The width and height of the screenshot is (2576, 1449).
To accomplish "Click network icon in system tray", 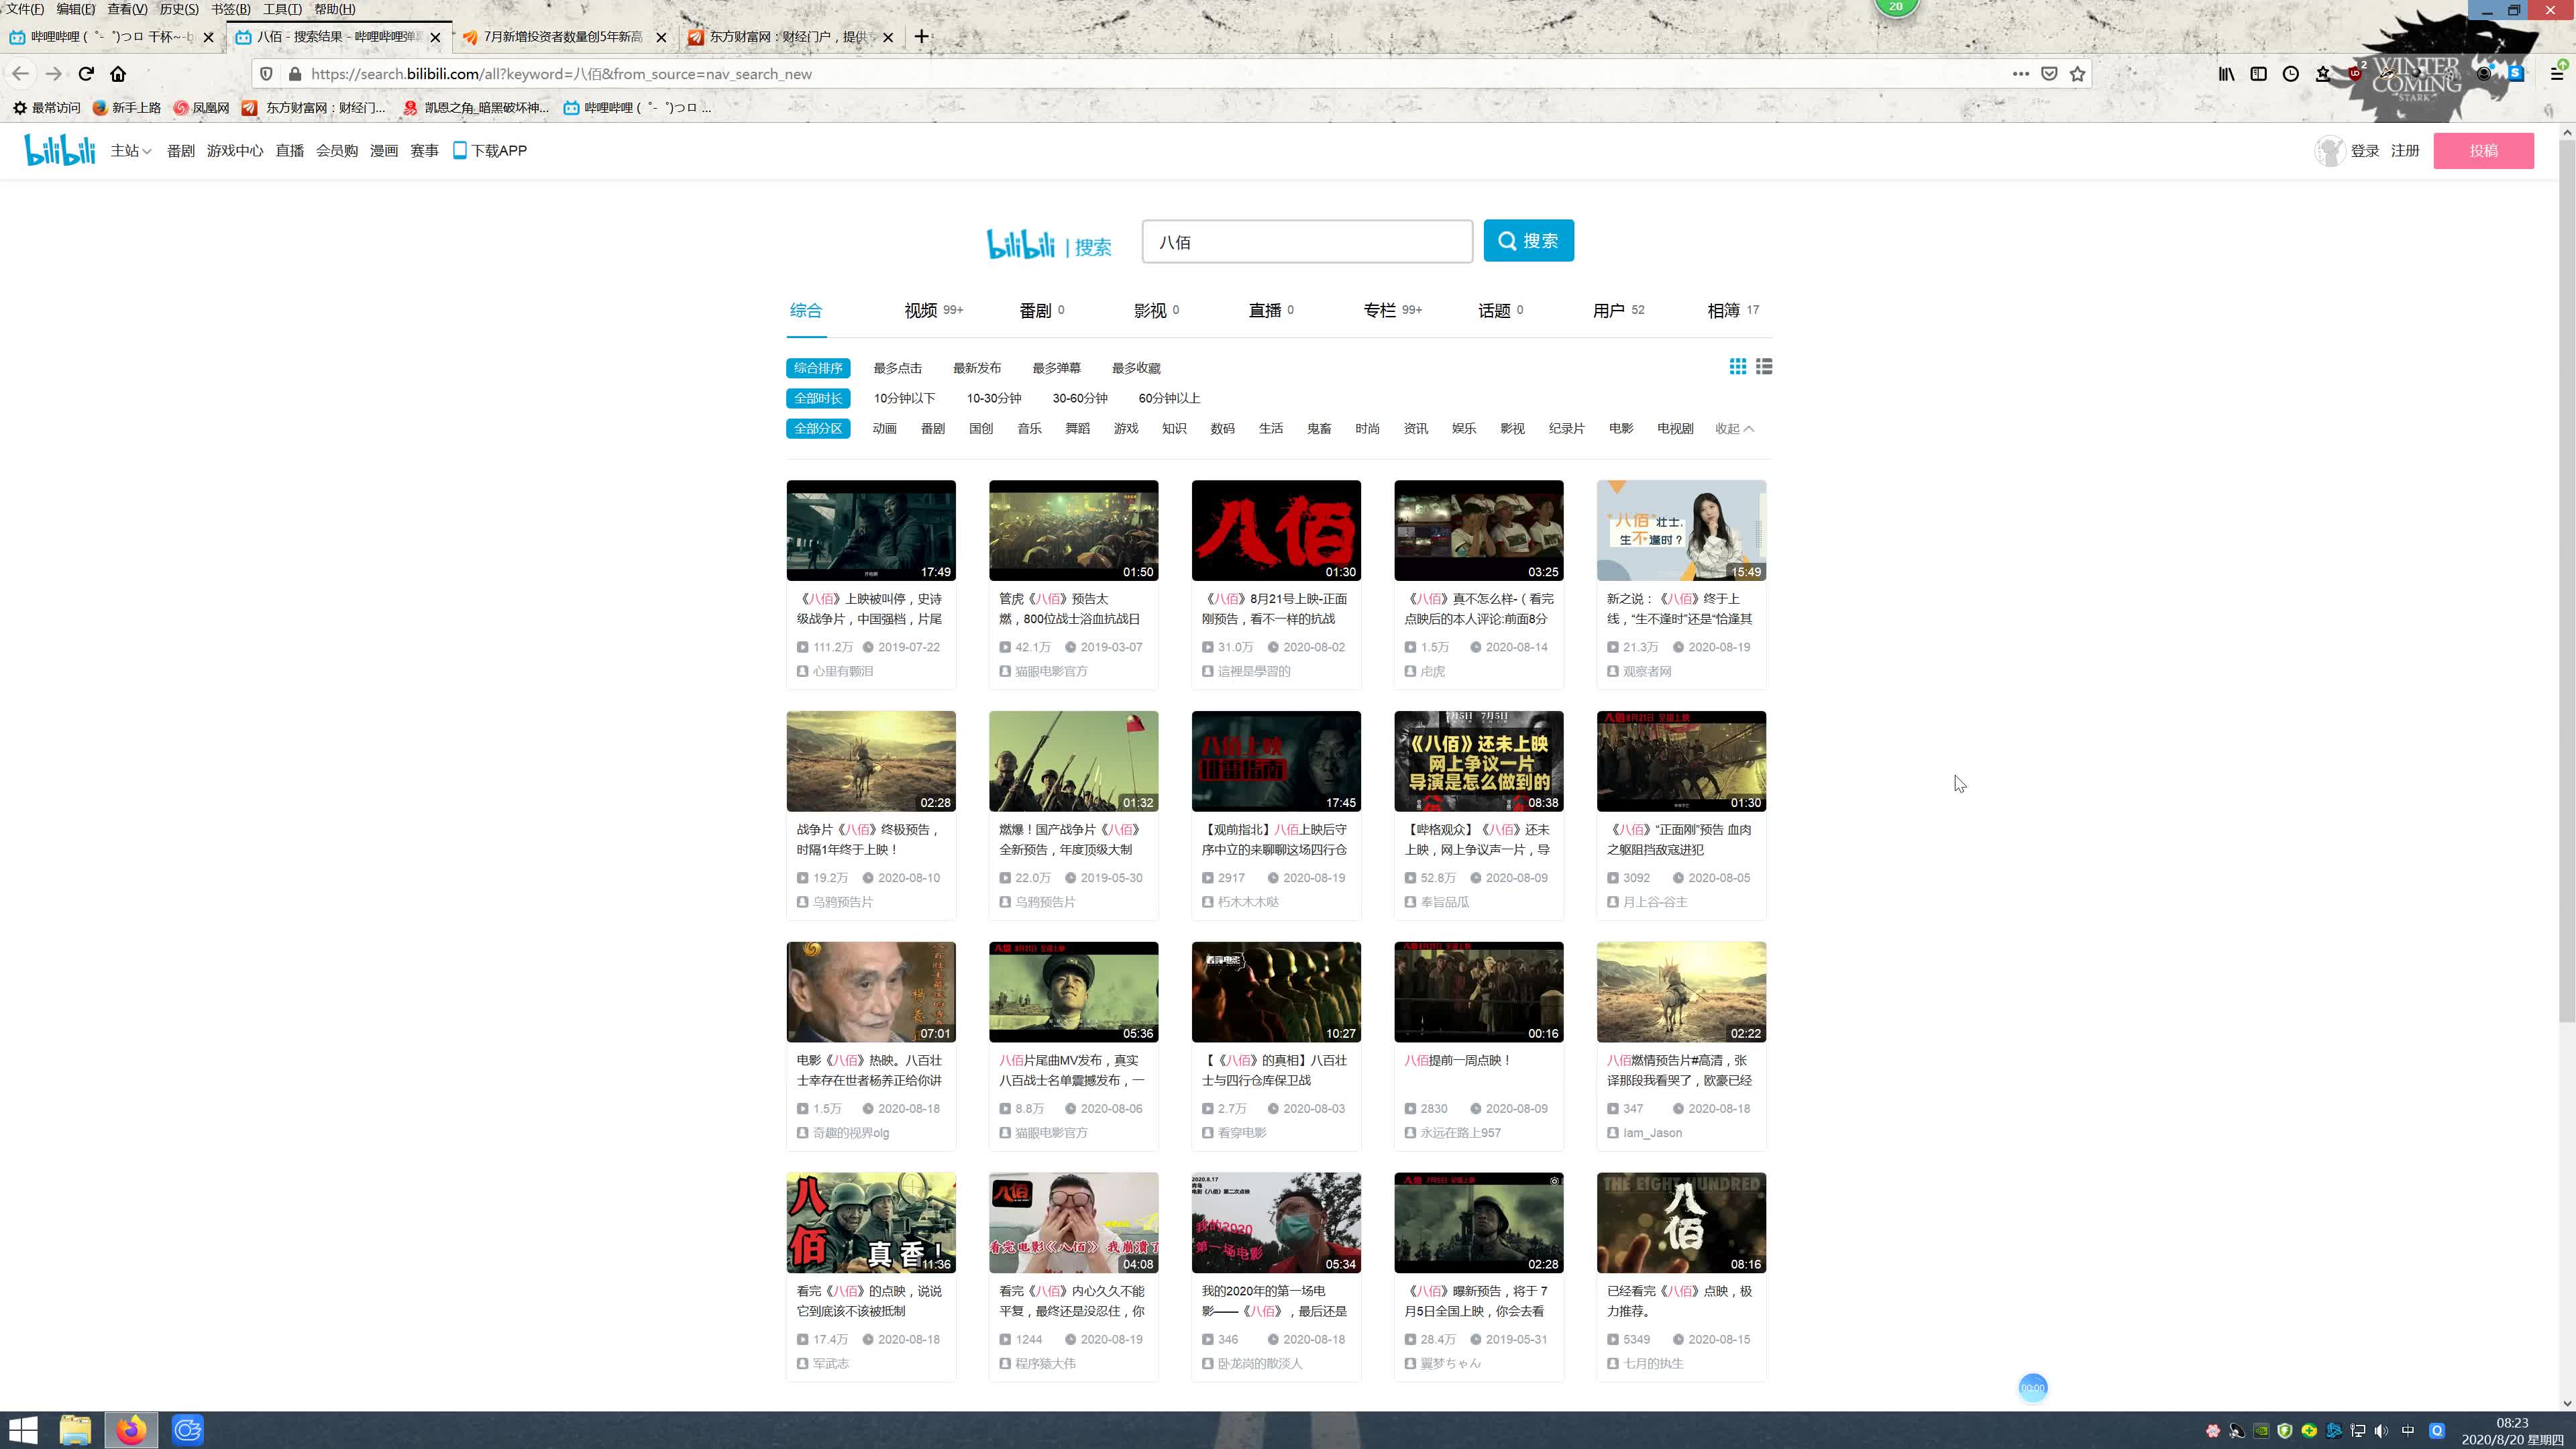I will pyautogui.click(x=2357, y=1431).
